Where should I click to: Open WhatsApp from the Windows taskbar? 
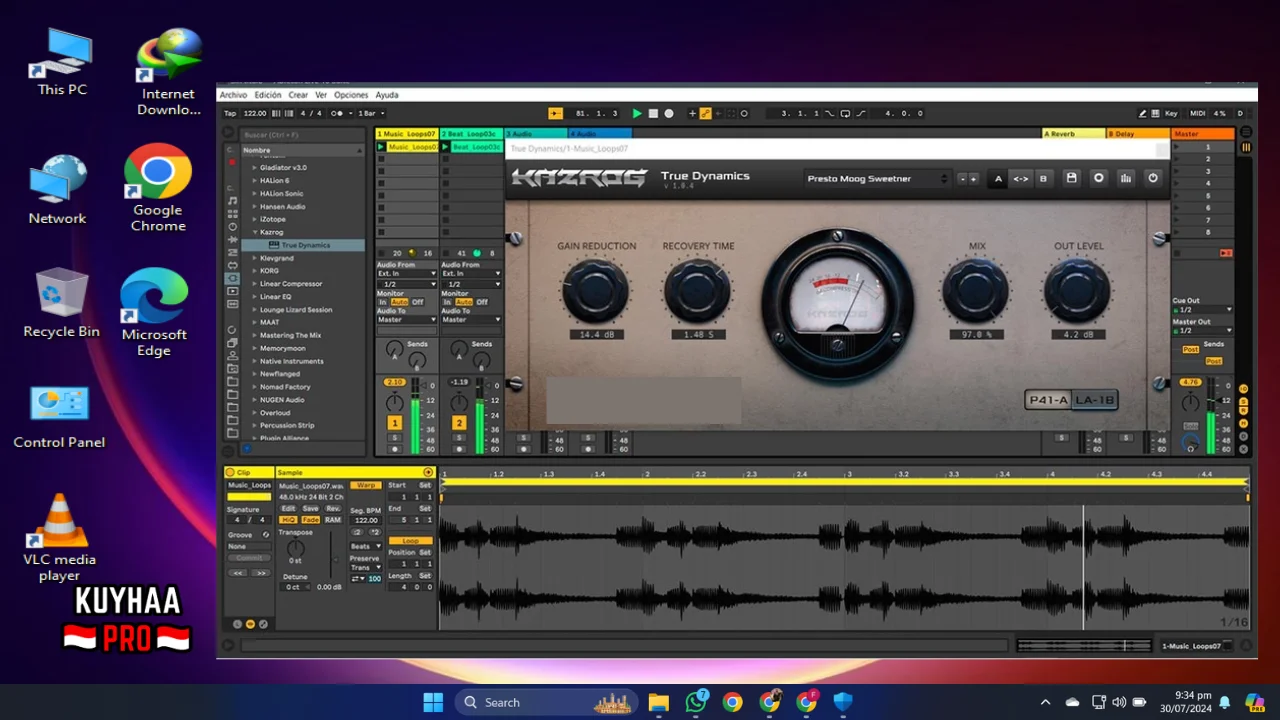695,702
